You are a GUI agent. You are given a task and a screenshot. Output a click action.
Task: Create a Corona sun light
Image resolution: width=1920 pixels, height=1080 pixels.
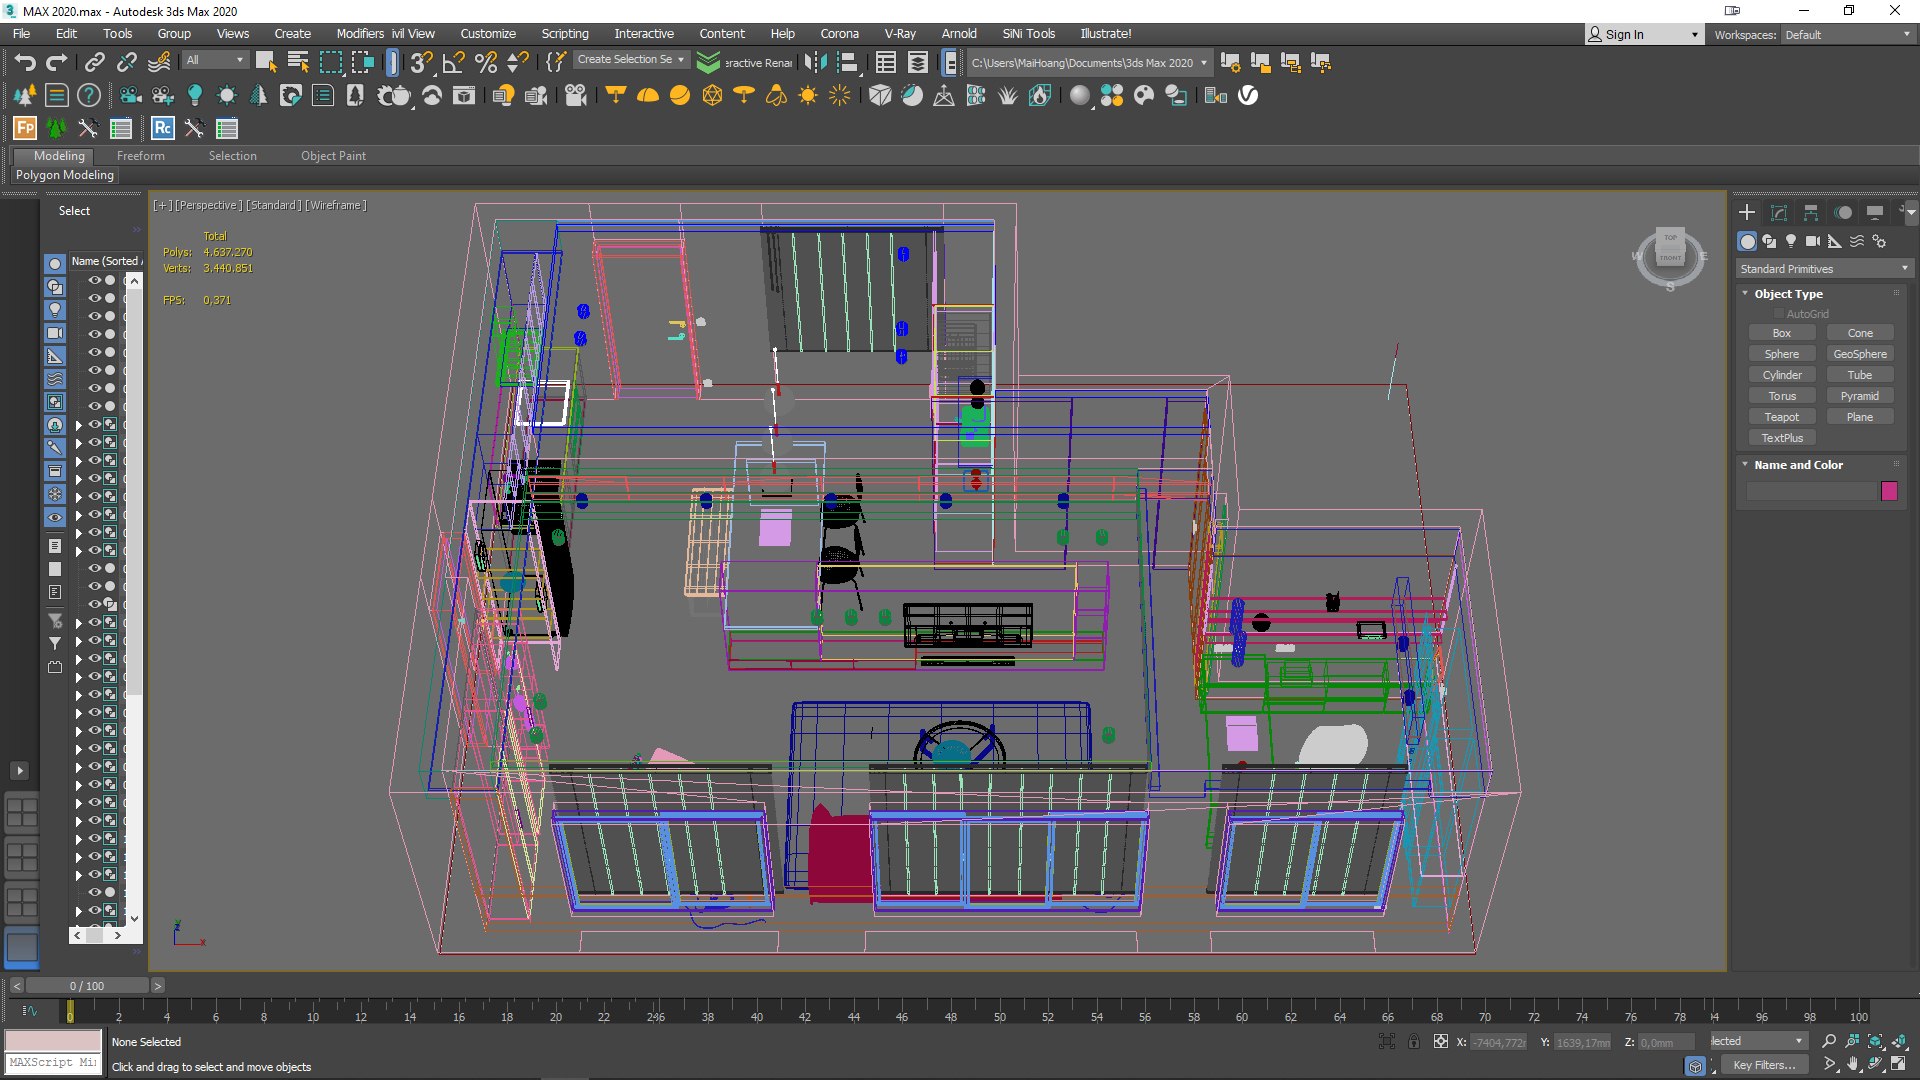(808, 96)
